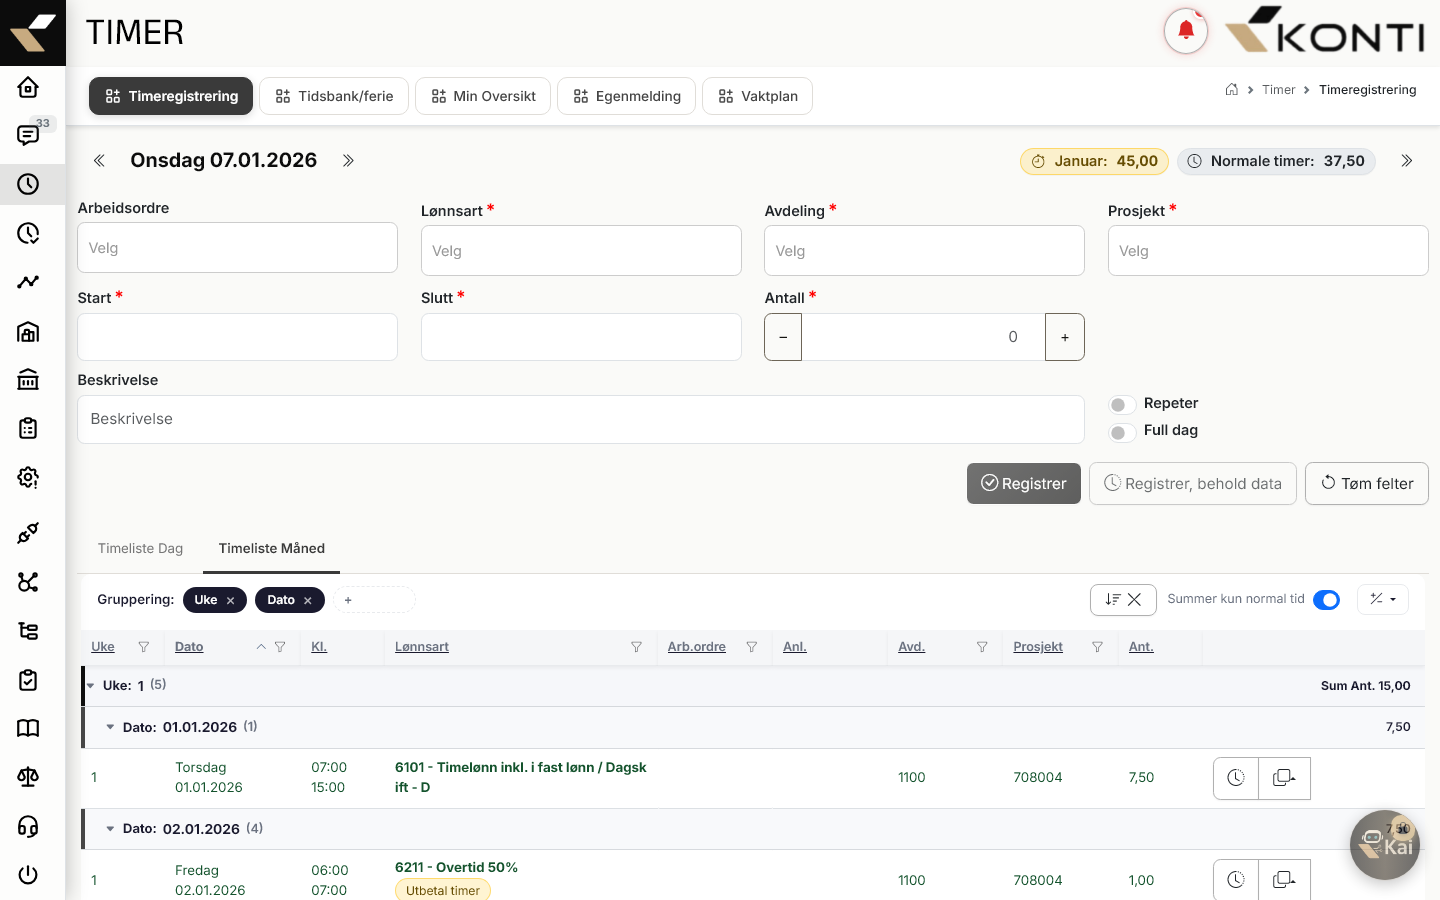Open the open book sidebar icon
The width and height of the screenshot is (1440, 900).
[28, 728]
